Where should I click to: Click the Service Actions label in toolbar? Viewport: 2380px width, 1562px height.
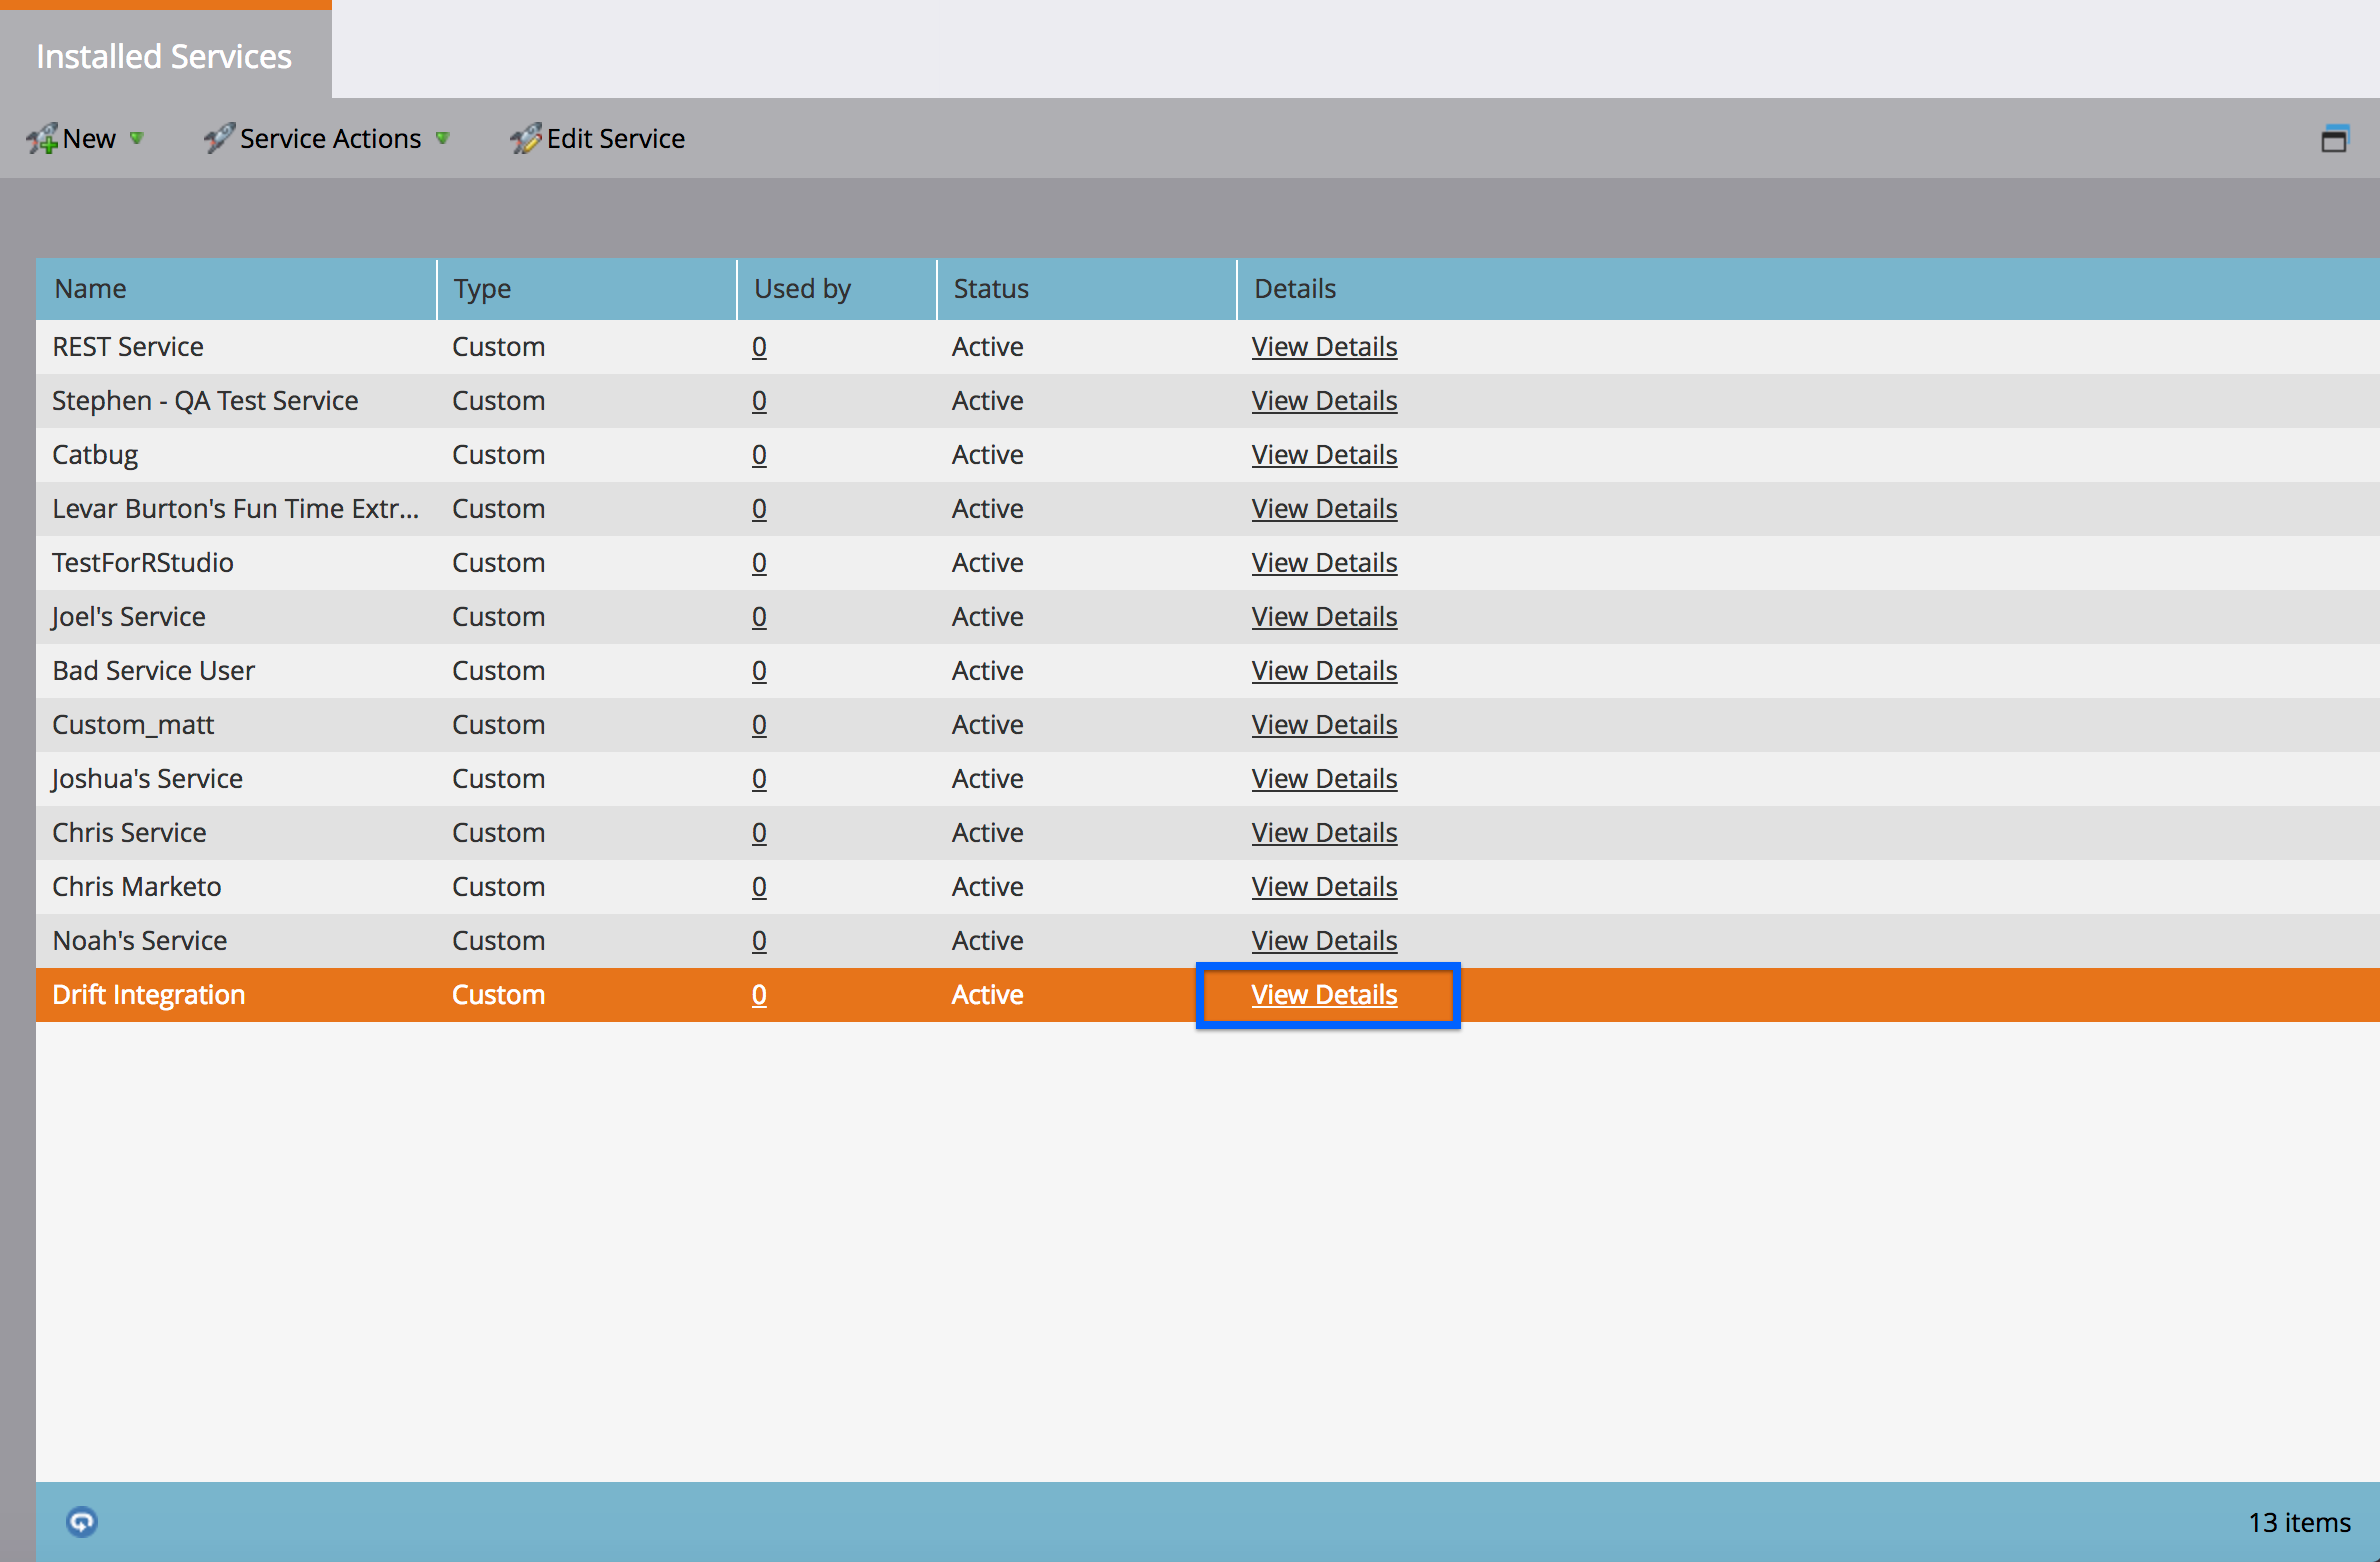[x=330, y=139]
